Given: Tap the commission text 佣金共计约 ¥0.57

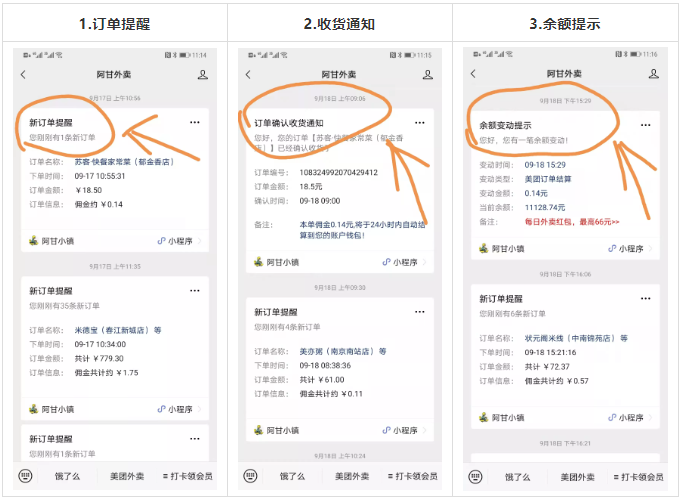Looking at the screenshot, I should click(556, 381).
